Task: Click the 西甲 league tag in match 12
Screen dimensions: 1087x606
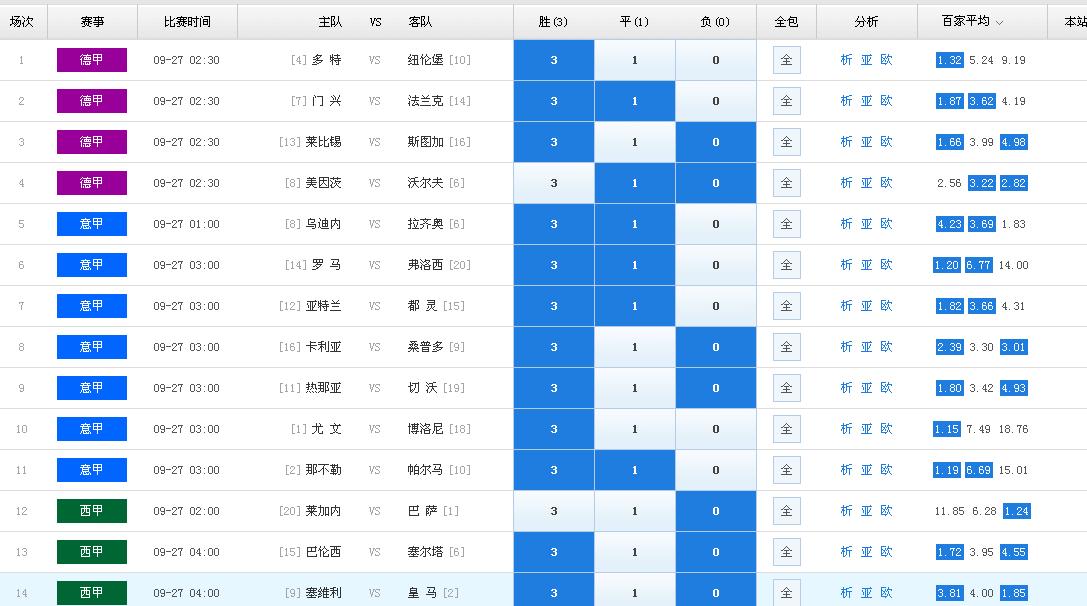Action: [92, 511]
